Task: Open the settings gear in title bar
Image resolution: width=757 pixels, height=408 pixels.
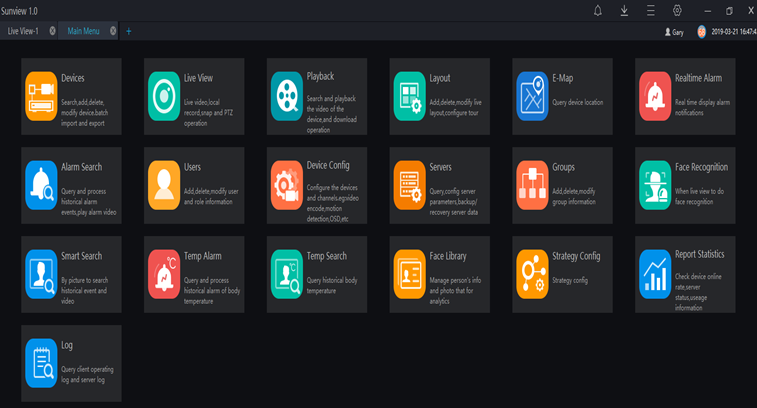Action: (x=677, y=10)
